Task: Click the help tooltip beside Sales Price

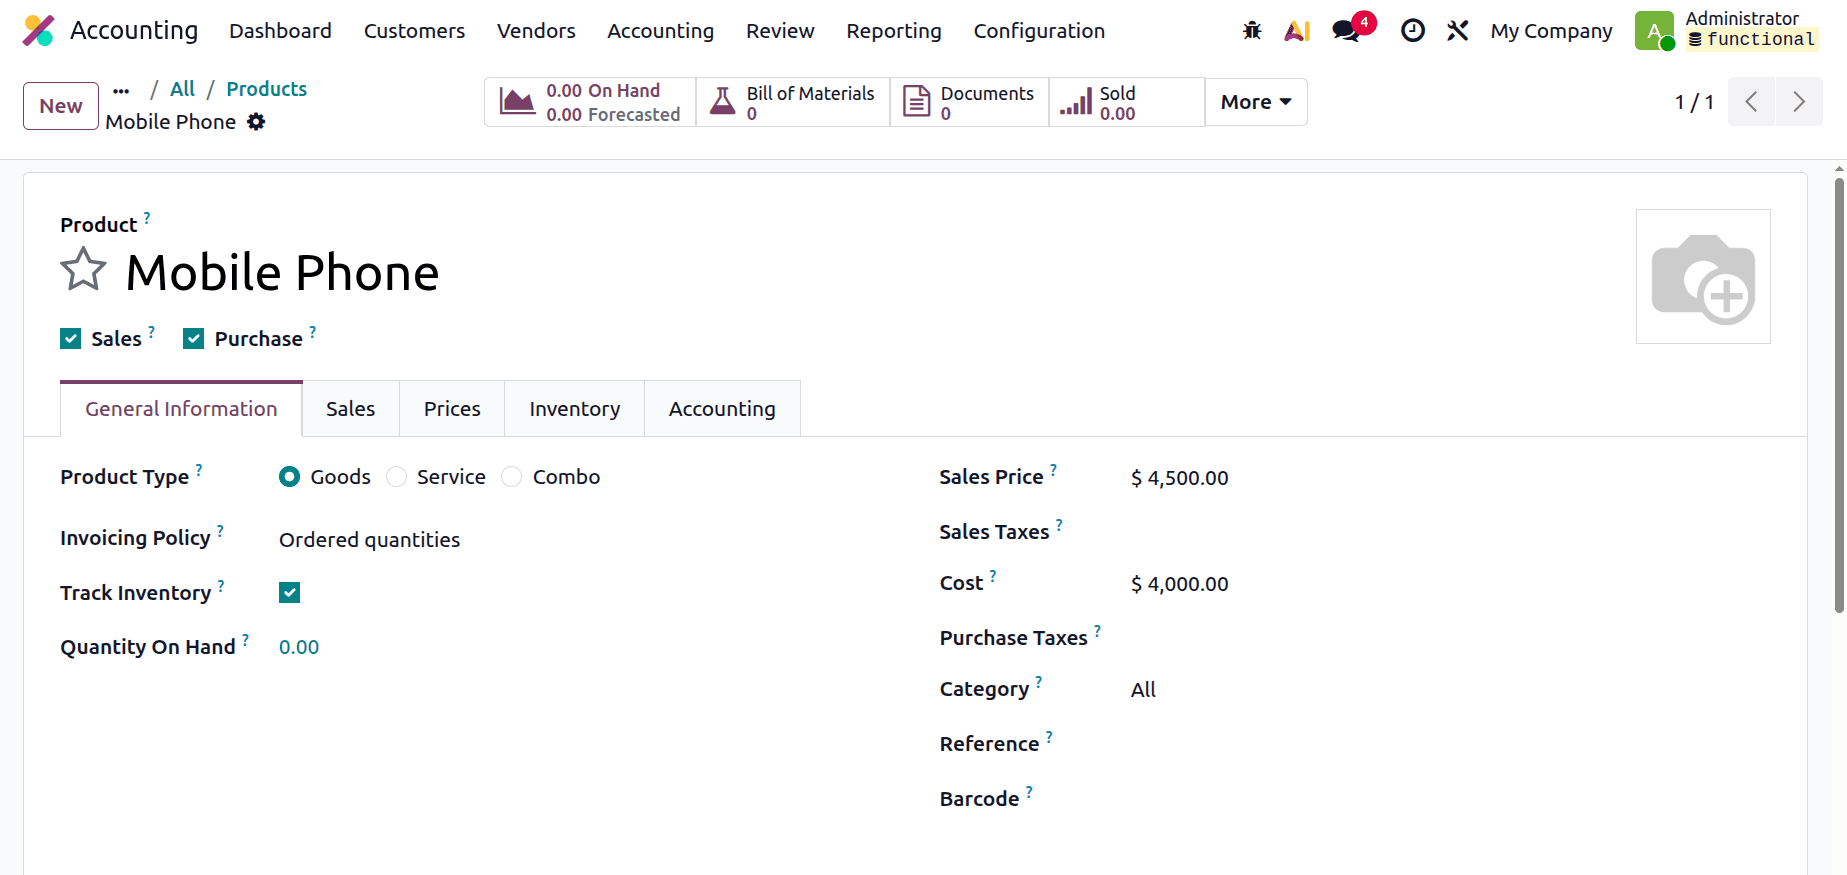Action: click(x=1053, y=469)
